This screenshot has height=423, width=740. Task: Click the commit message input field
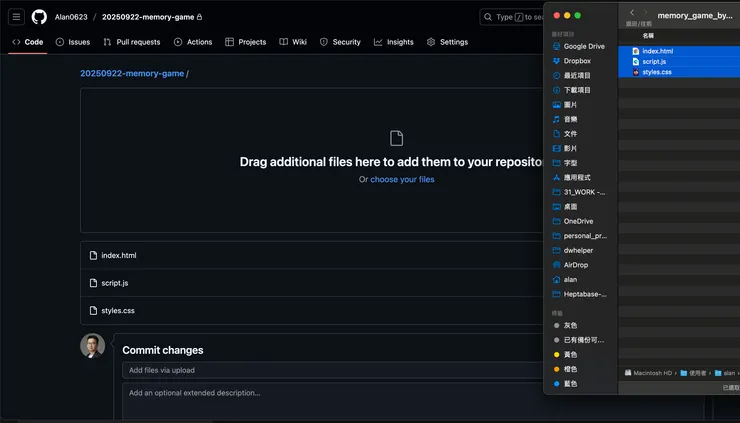pyautogui.click(x=330, y=370)
